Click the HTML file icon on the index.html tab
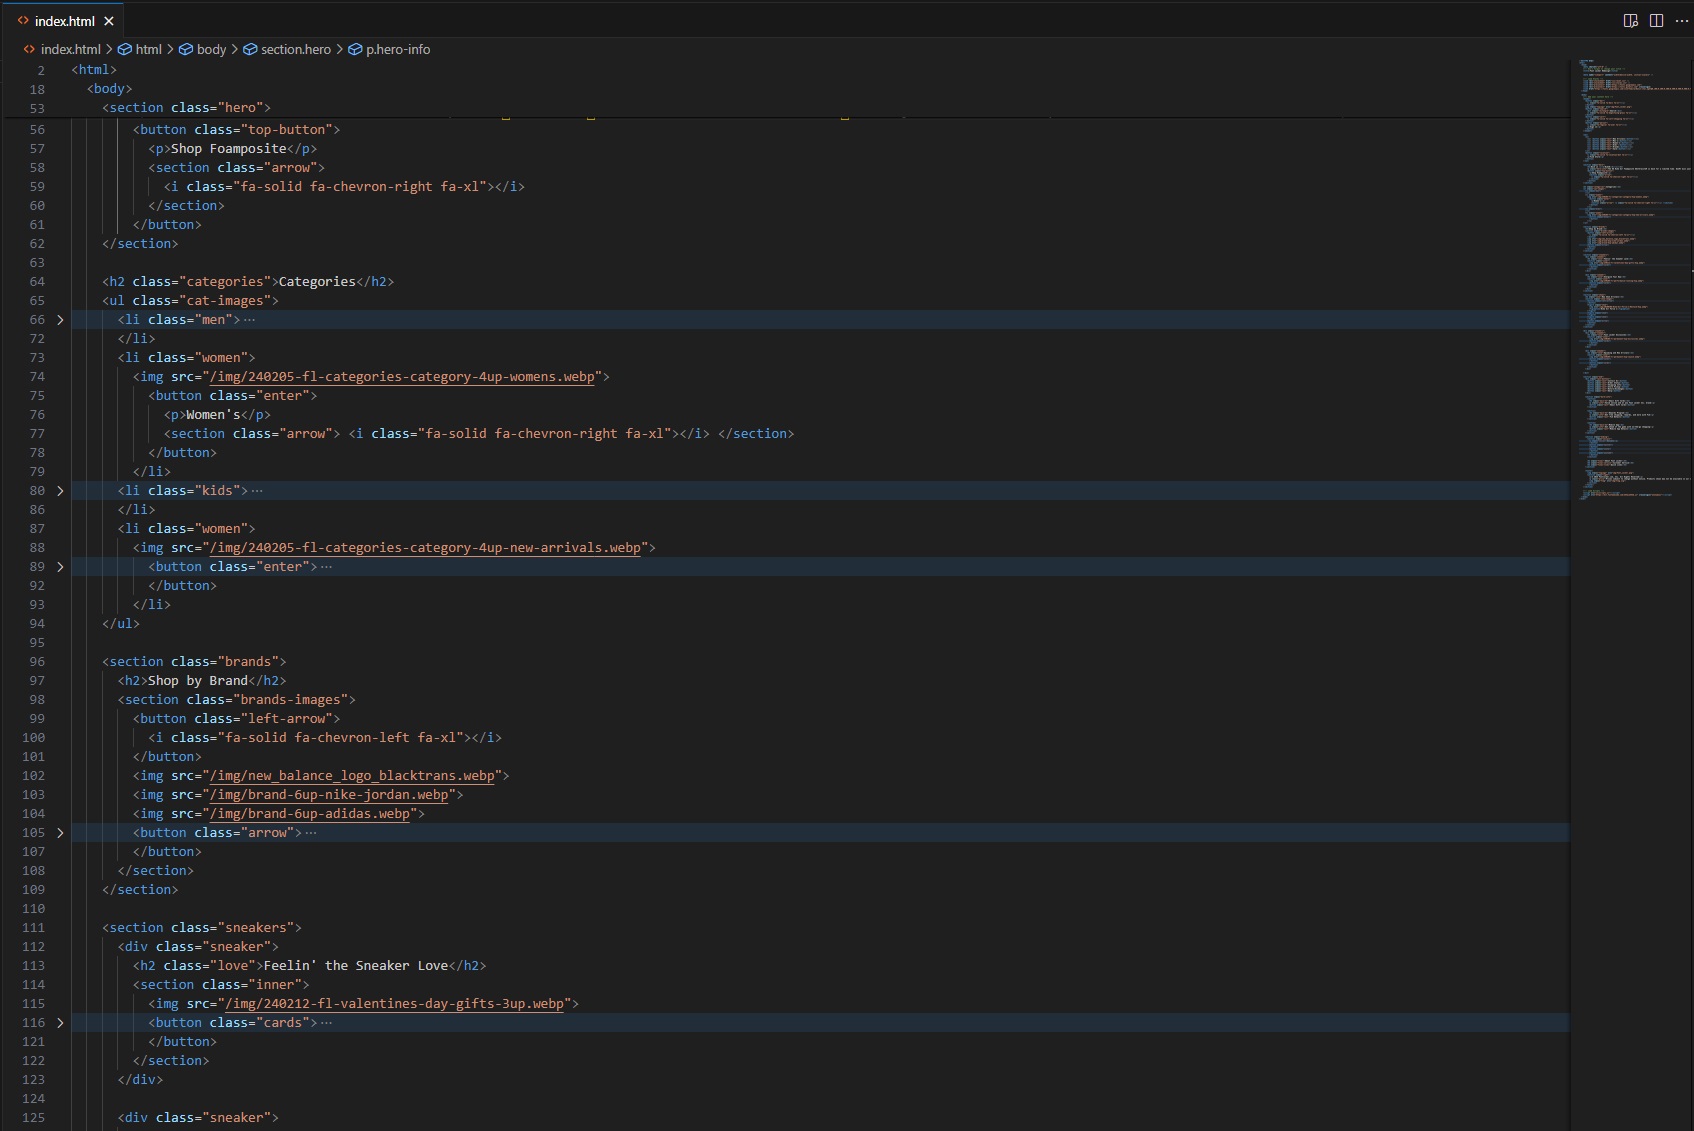Screen dimensions: 1694x1131 pyautogui.click(x=23, y=21)
